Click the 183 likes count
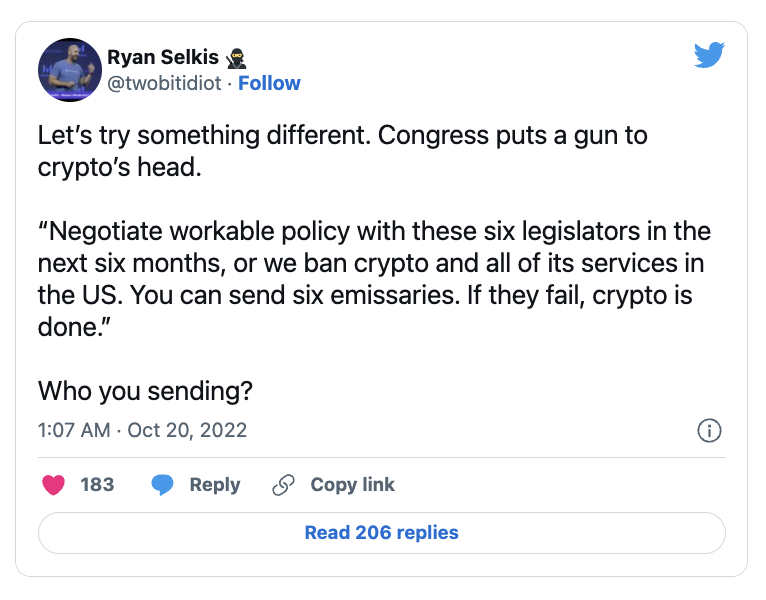766x600 pixels. point(97,485)
